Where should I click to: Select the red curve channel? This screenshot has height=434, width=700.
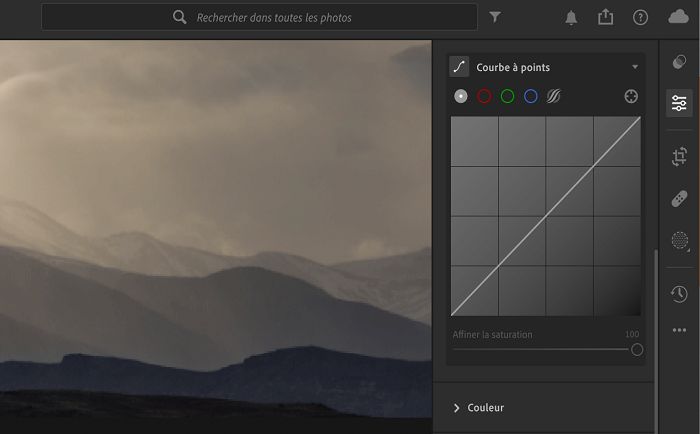pos(484,96)
